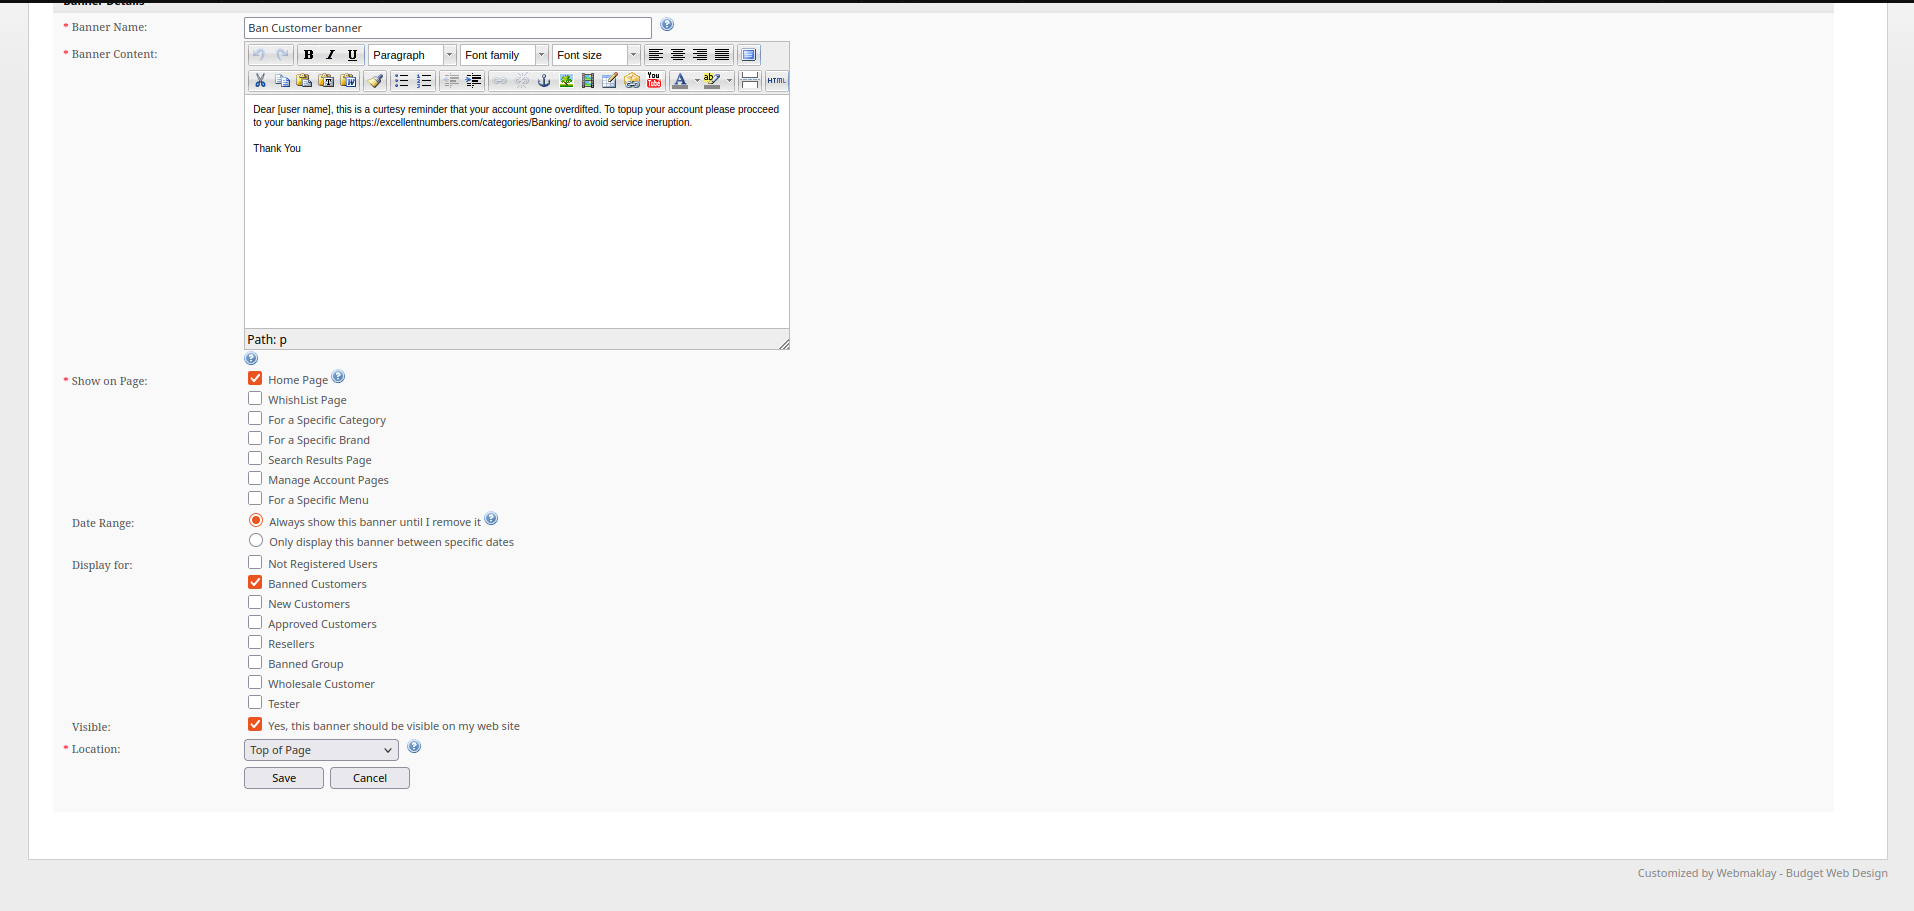Clean up messy code with the brush icon

pyautogui.click(x=375, y=81)
